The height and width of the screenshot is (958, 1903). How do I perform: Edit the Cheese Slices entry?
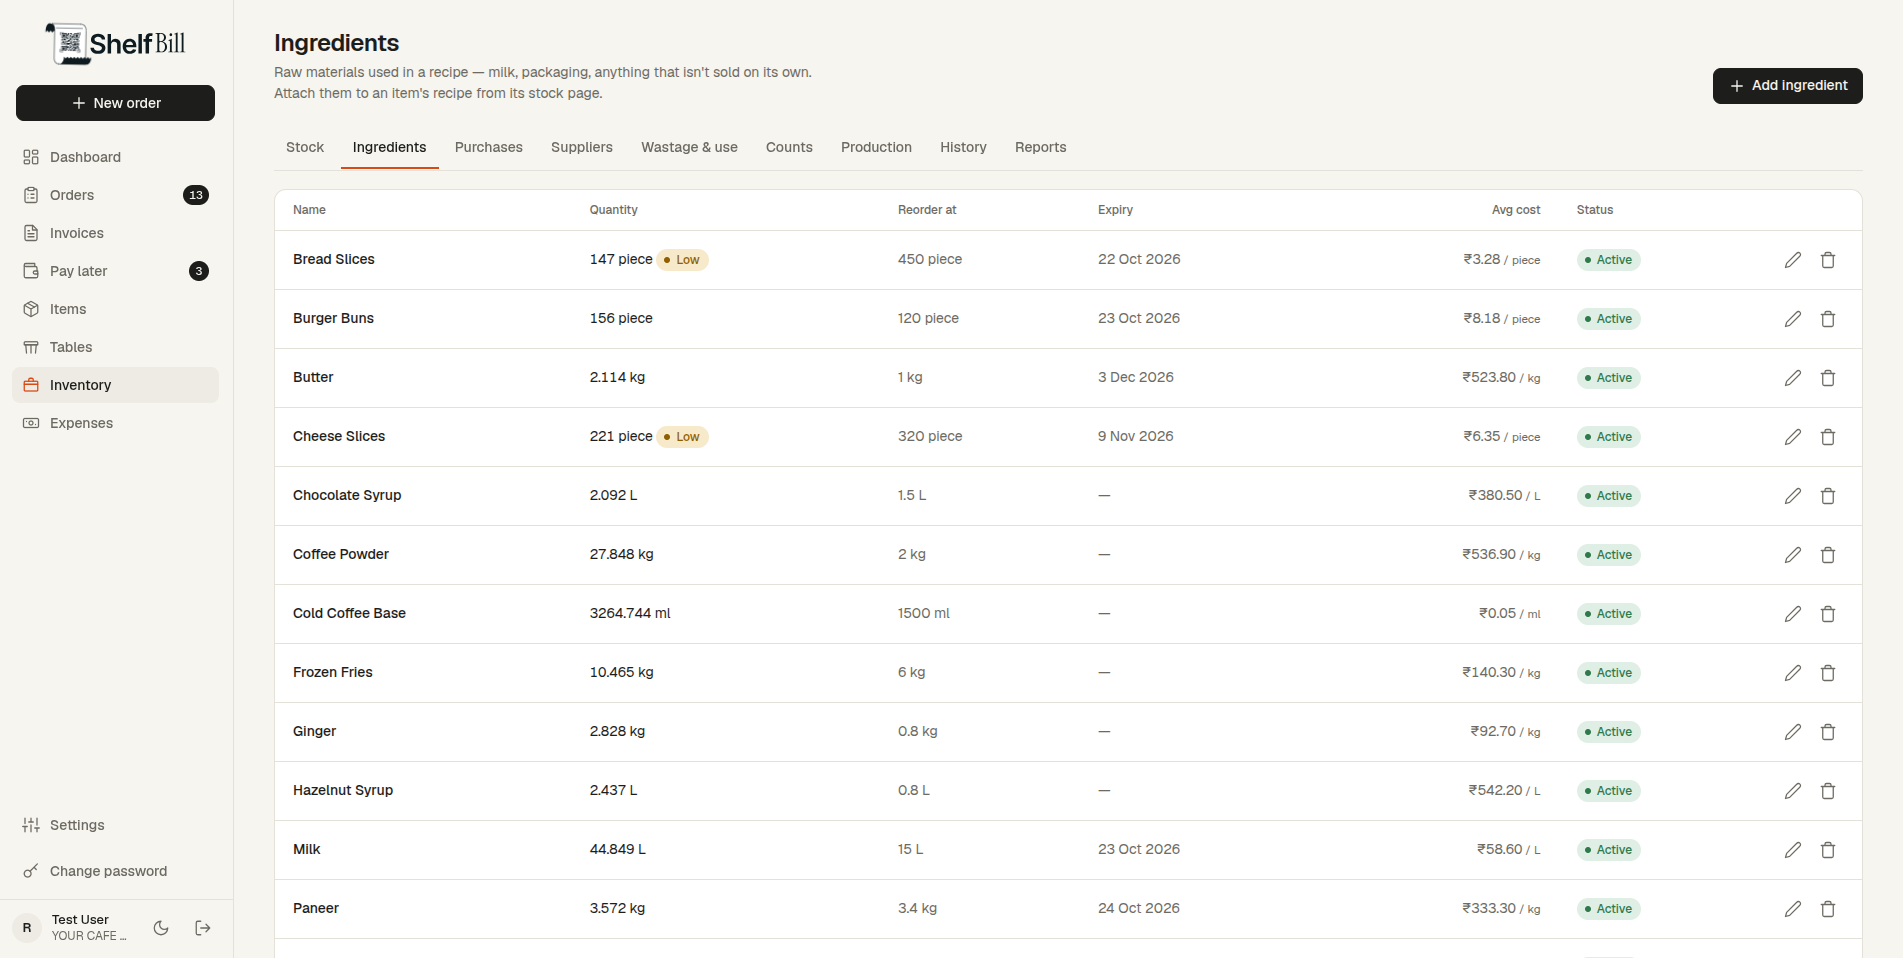[x=1793, y=437]
